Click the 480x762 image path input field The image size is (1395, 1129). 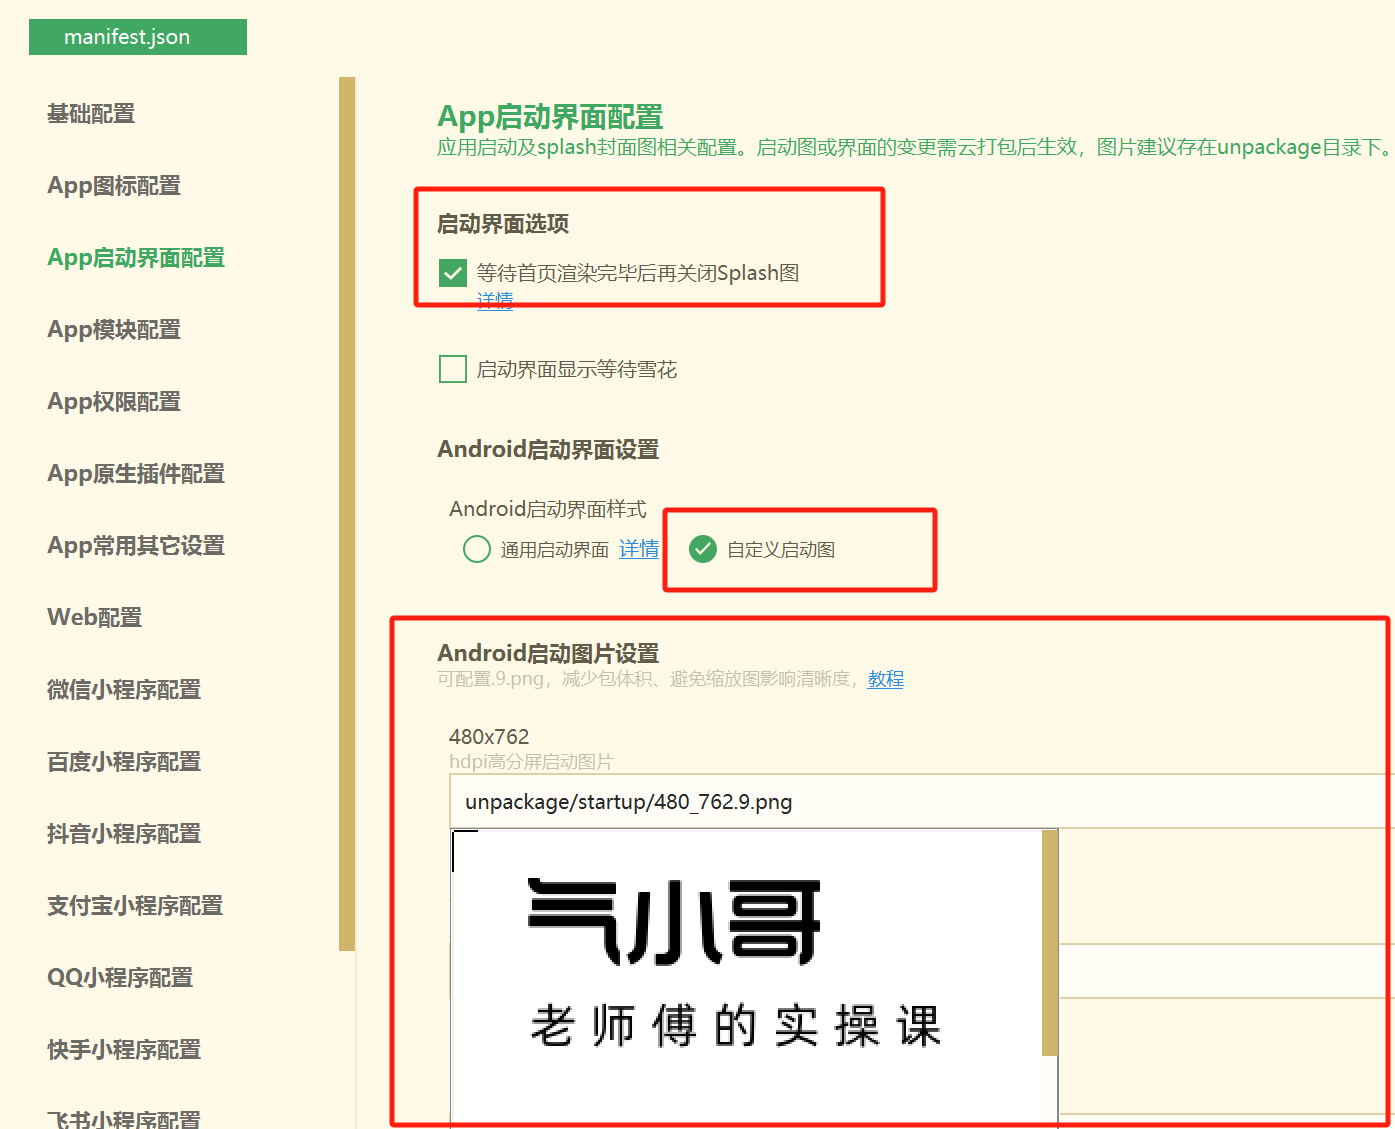[x=922, y=801]
